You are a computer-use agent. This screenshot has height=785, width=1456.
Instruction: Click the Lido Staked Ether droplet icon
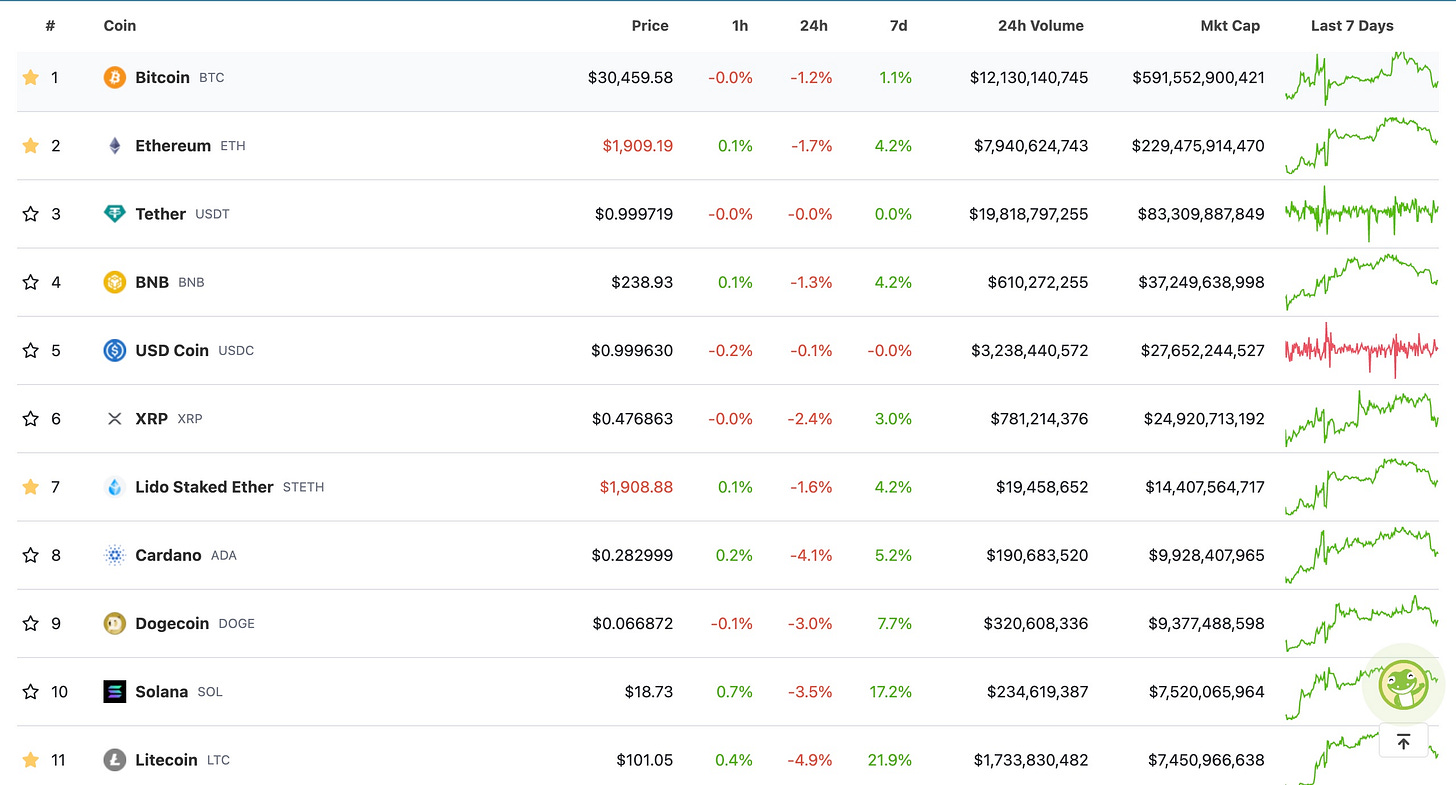click(115, 487)
